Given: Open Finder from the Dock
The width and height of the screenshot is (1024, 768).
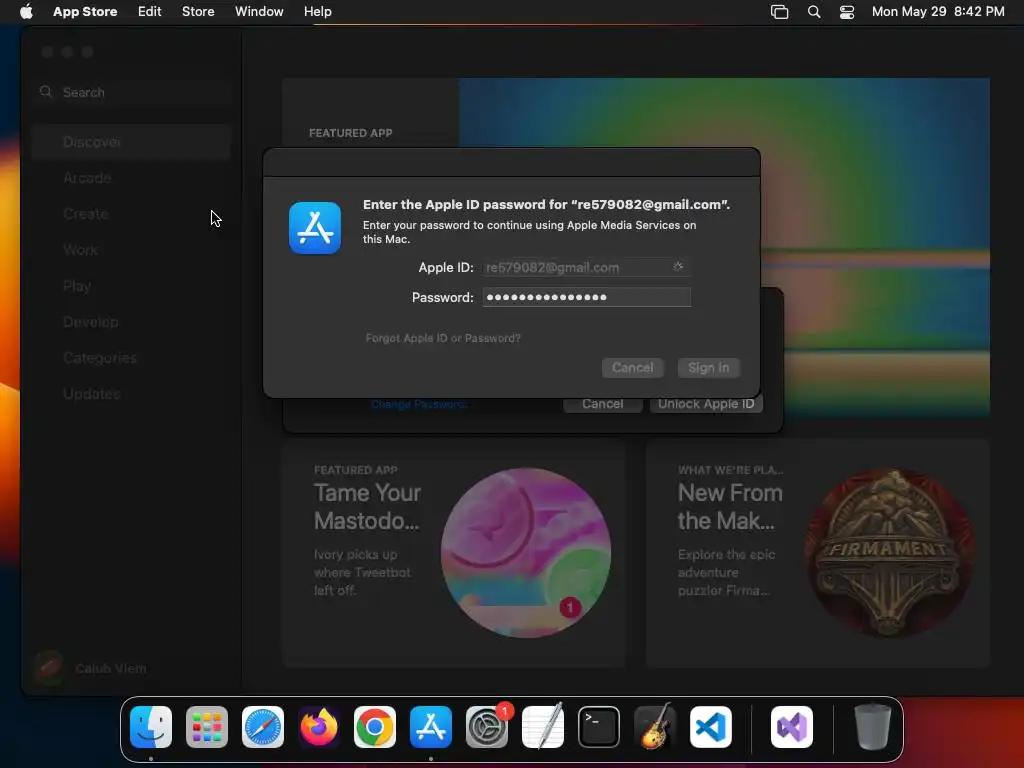Looking at the screenshot, I should coord(151,727).
